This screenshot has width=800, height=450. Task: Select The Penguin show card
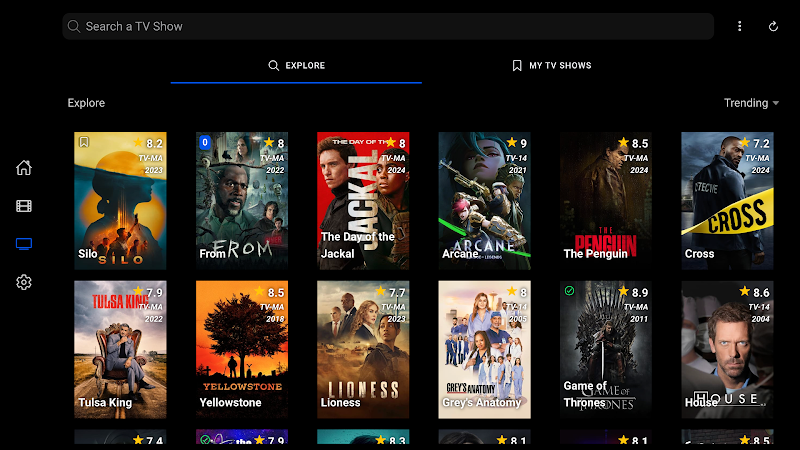(606, 201)
